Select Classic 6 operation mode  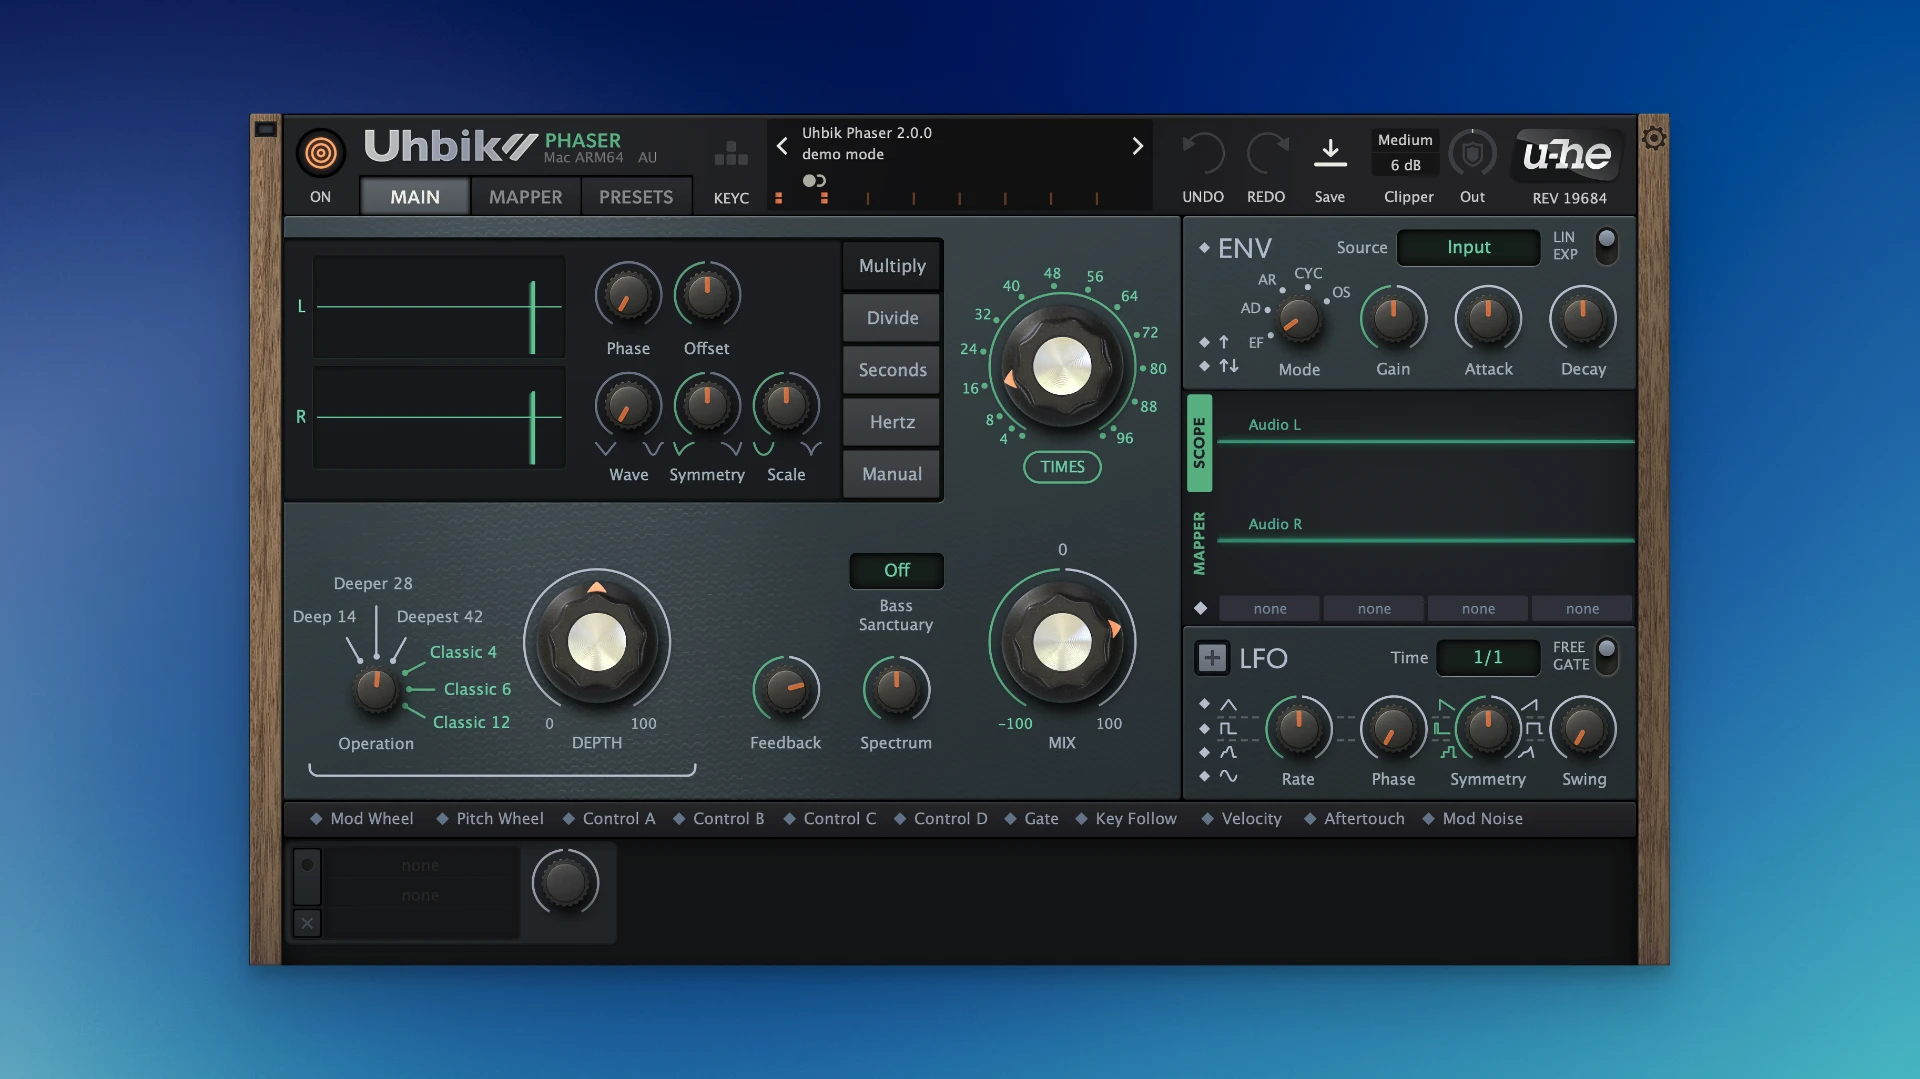click(x=477, y=689)
